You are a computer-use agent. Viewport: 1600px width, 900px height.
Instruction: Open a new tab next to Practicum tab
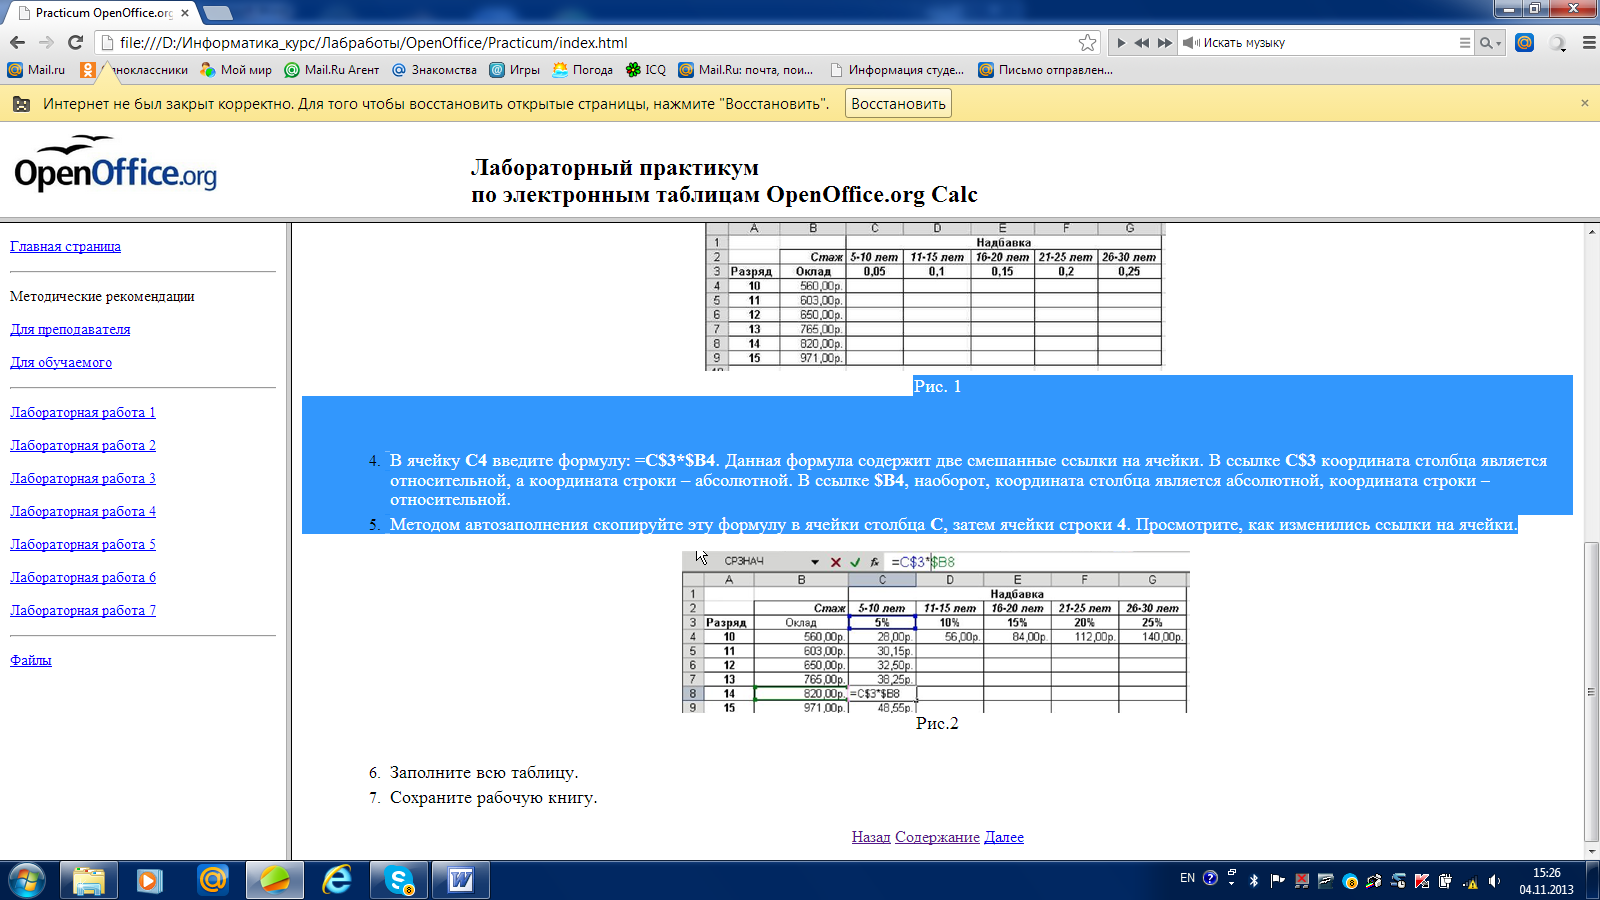click(x=217, y=13)
